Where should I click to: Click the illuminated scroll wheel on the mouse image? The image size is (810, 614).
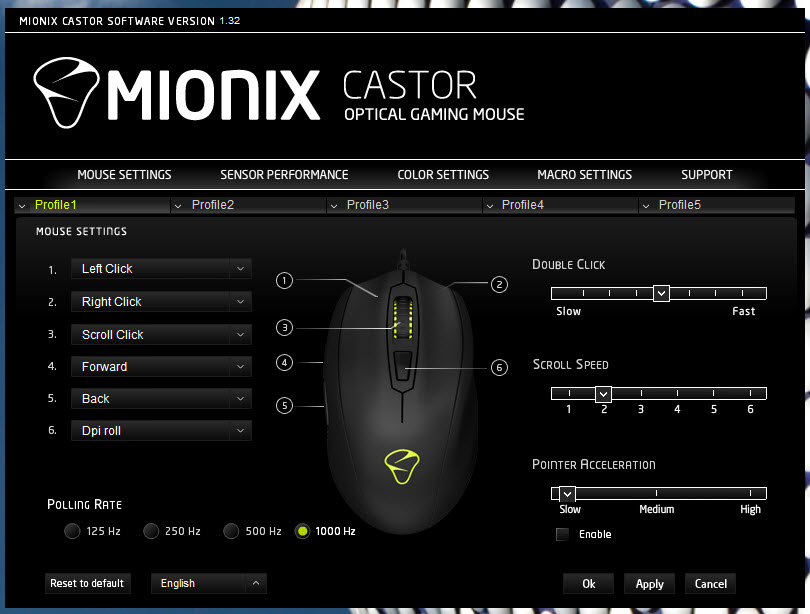click(403, 319)
